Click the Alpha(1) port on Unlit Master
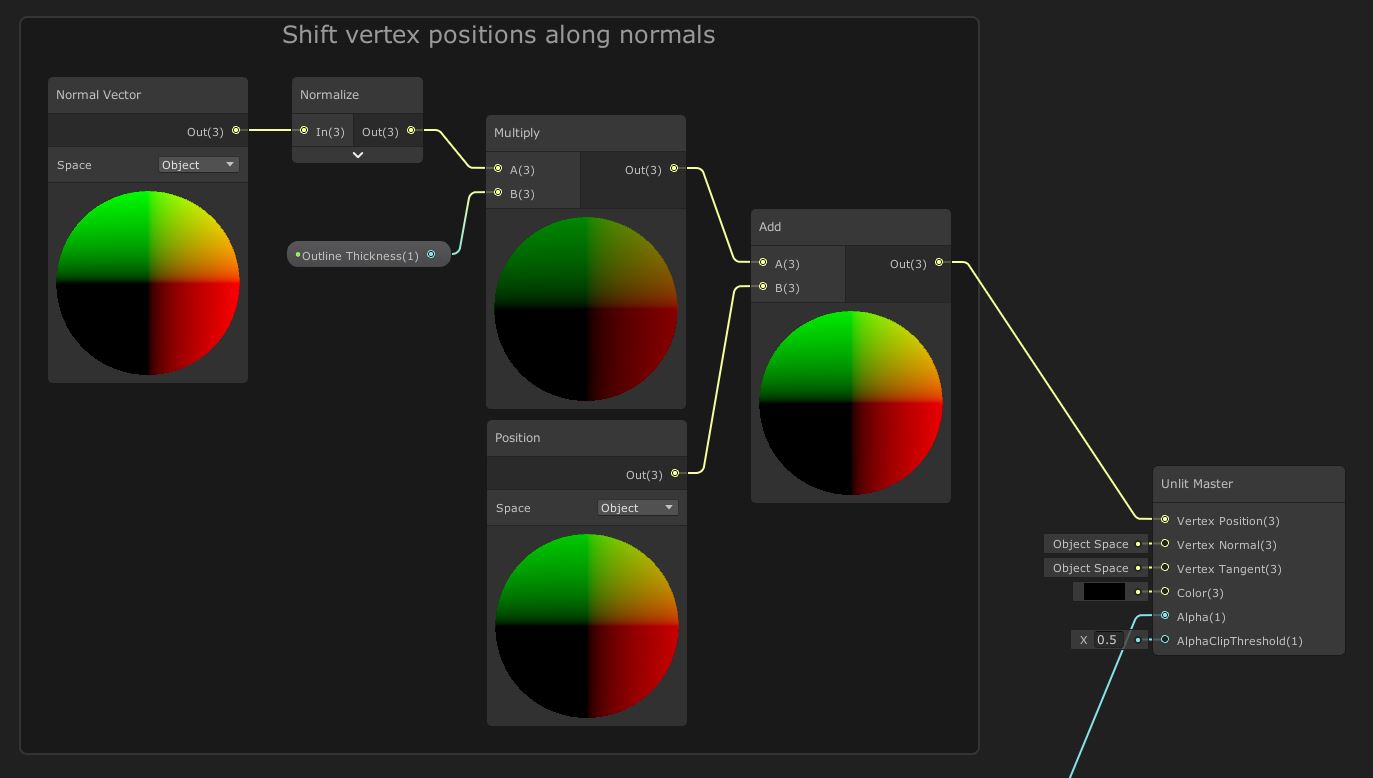 (x=1165, y=617)
